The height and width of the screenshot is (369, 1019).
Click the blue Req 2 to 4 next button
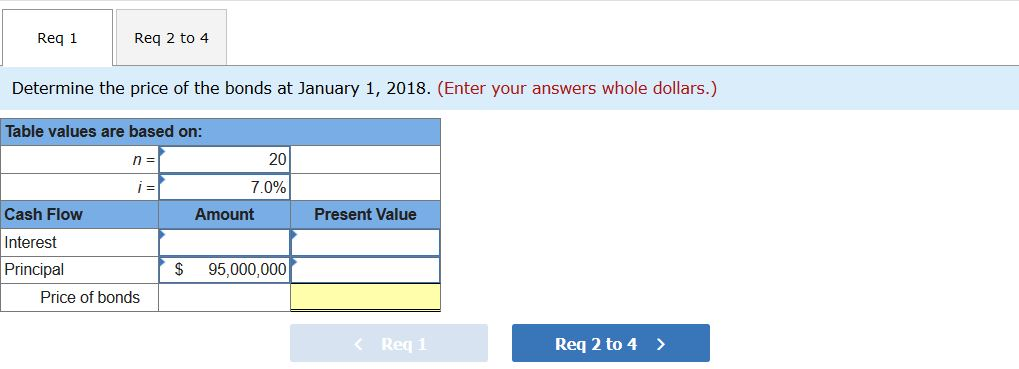(610, 343)
